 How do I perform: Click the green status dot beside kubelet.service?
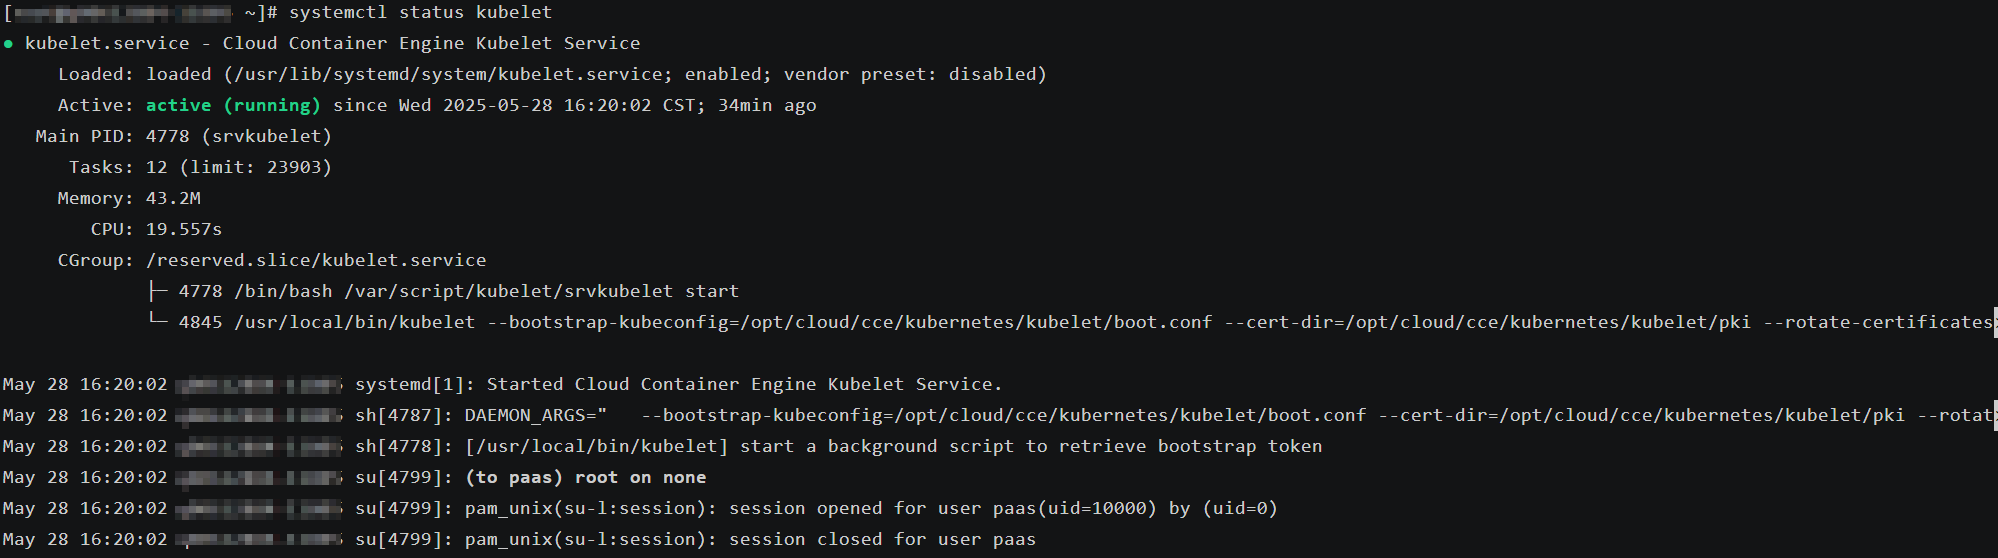[x=8, y=44]
